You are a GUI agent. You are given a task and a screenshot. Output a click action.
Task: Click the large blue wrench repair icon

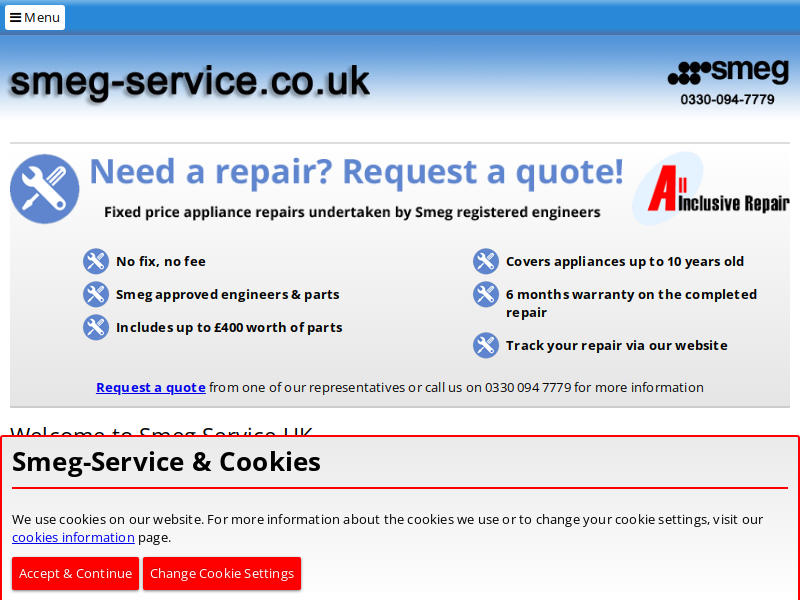tap(45, 189)
